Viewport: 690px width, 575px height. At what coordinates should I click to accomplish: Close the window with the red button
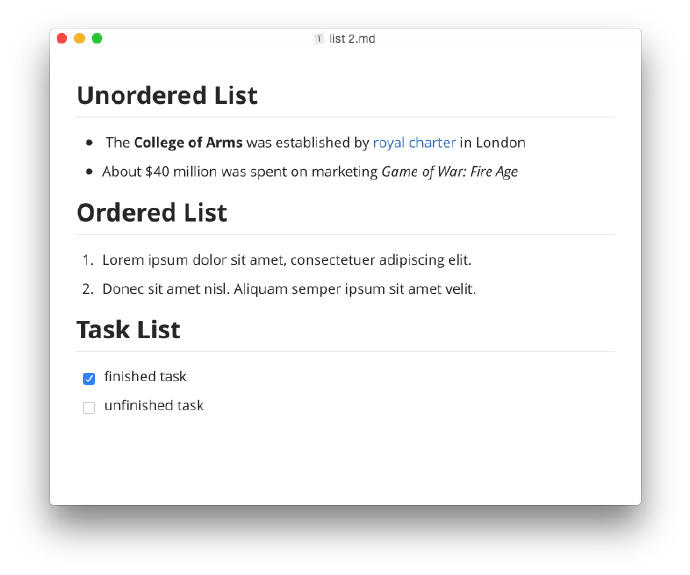(62, 39)
